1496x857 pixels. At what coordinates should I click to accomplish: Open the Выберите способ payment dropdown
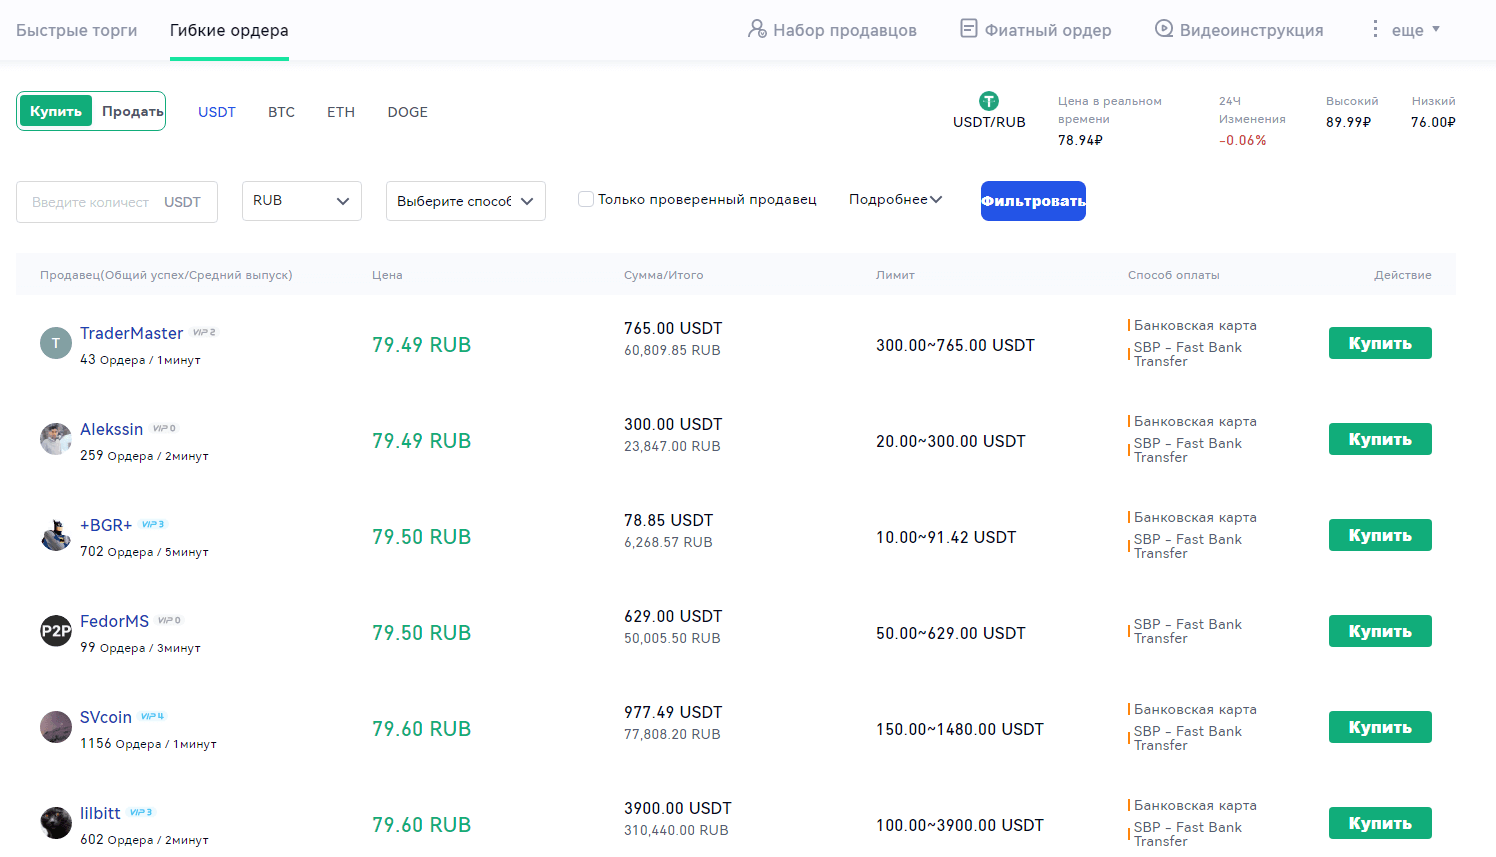[x=465, y=201]
